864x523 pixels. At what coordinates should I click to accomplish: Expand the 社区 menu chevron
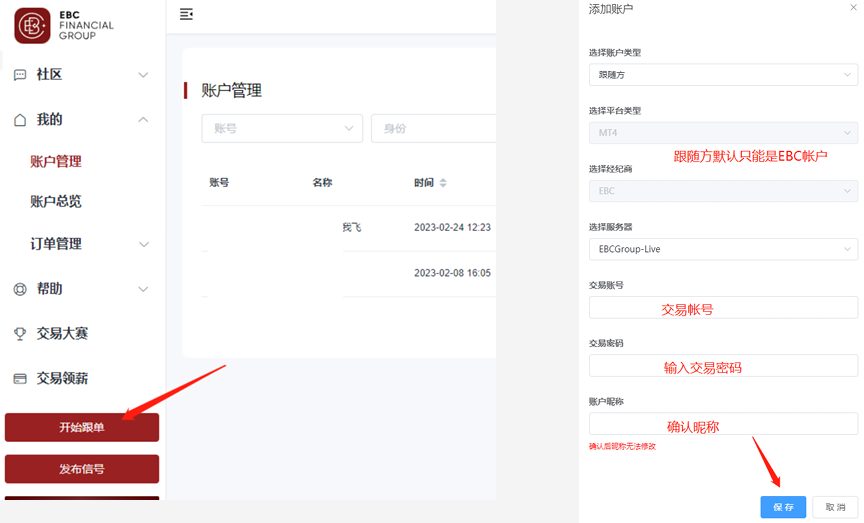point(143,75)
